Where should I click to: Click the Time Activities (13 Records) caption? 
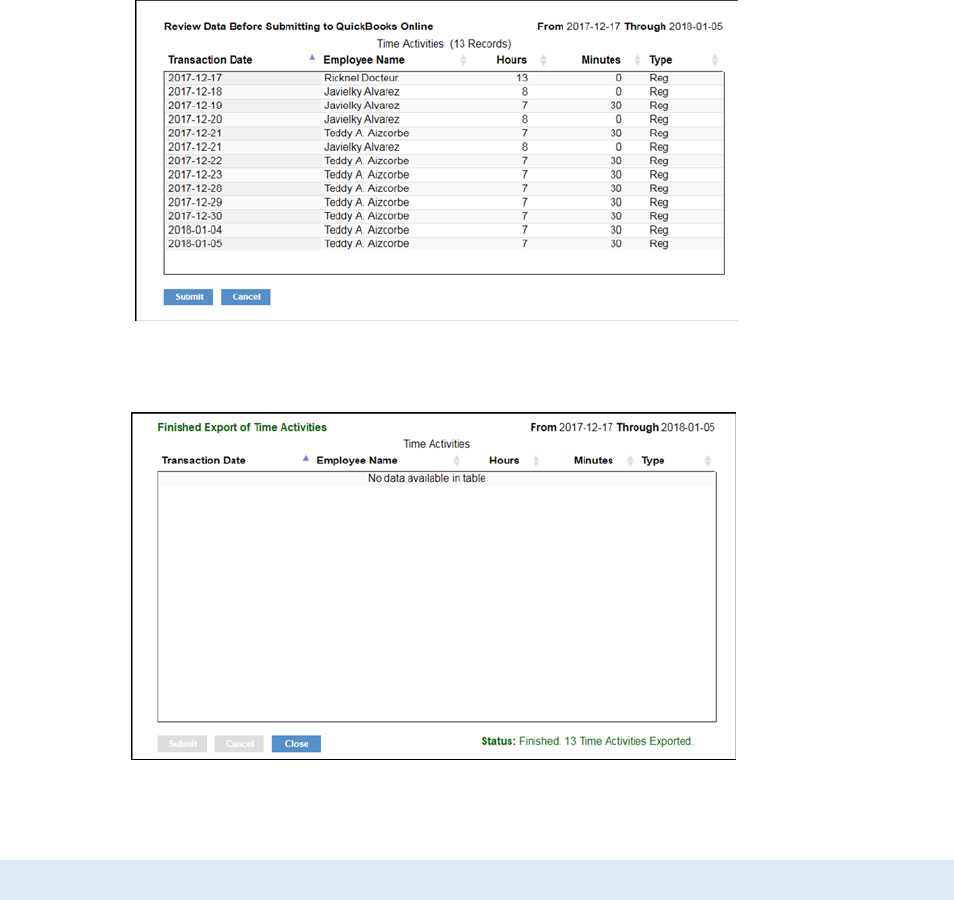click(444, 44)
